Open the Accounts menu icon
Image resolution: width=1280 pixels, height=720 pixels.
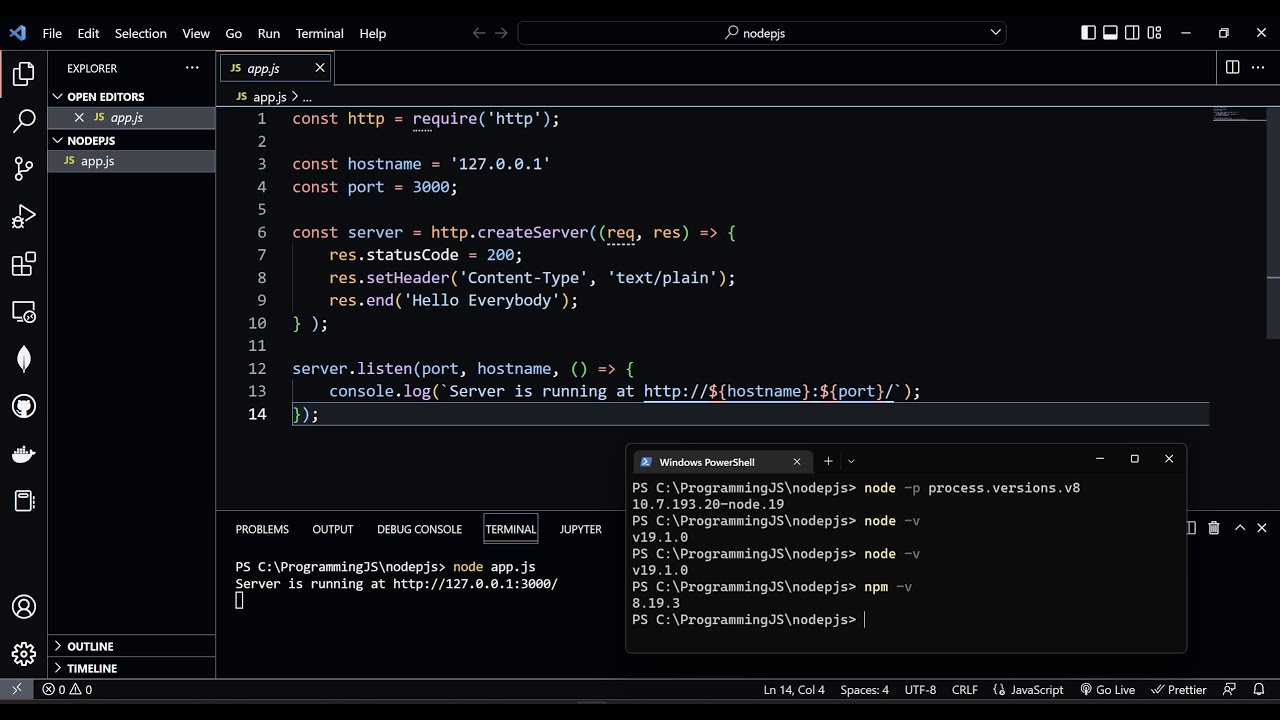(x=24, y=607)
